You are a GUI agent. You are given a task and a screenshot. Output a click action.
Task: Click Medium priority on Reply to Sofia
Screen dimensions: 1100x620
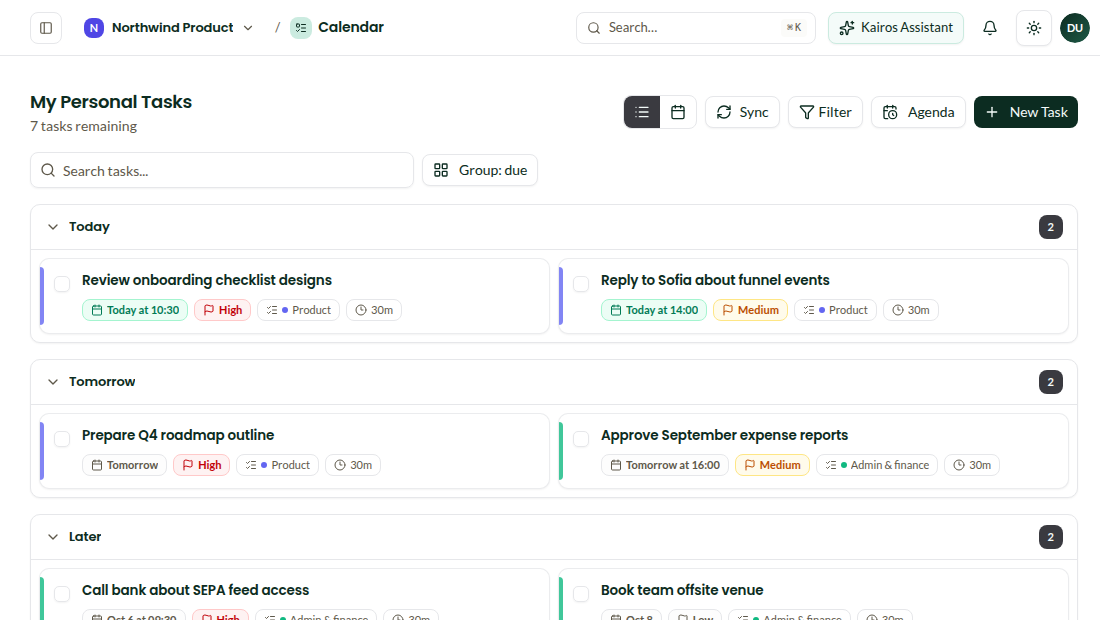[x=751, y=310]
